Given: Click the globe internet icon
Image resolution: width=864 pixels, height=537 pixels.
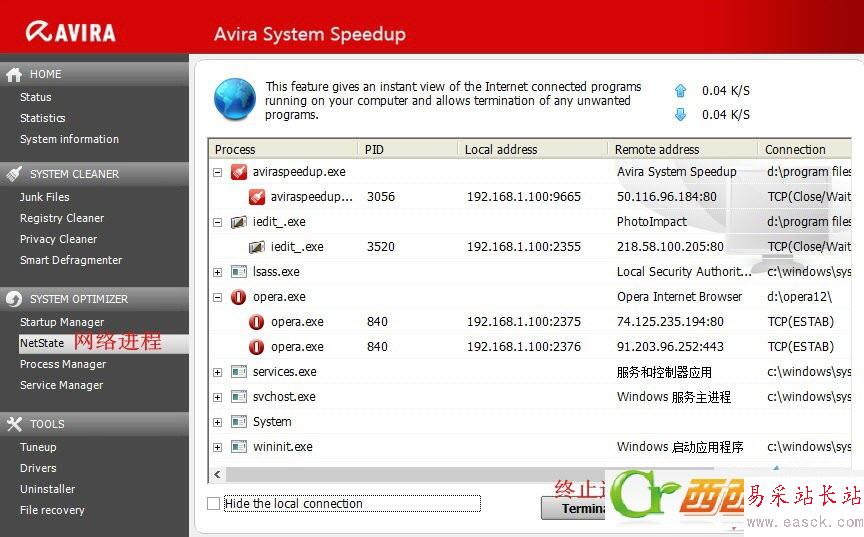Looking at the screenshot, I should click(x=235, y=100).
